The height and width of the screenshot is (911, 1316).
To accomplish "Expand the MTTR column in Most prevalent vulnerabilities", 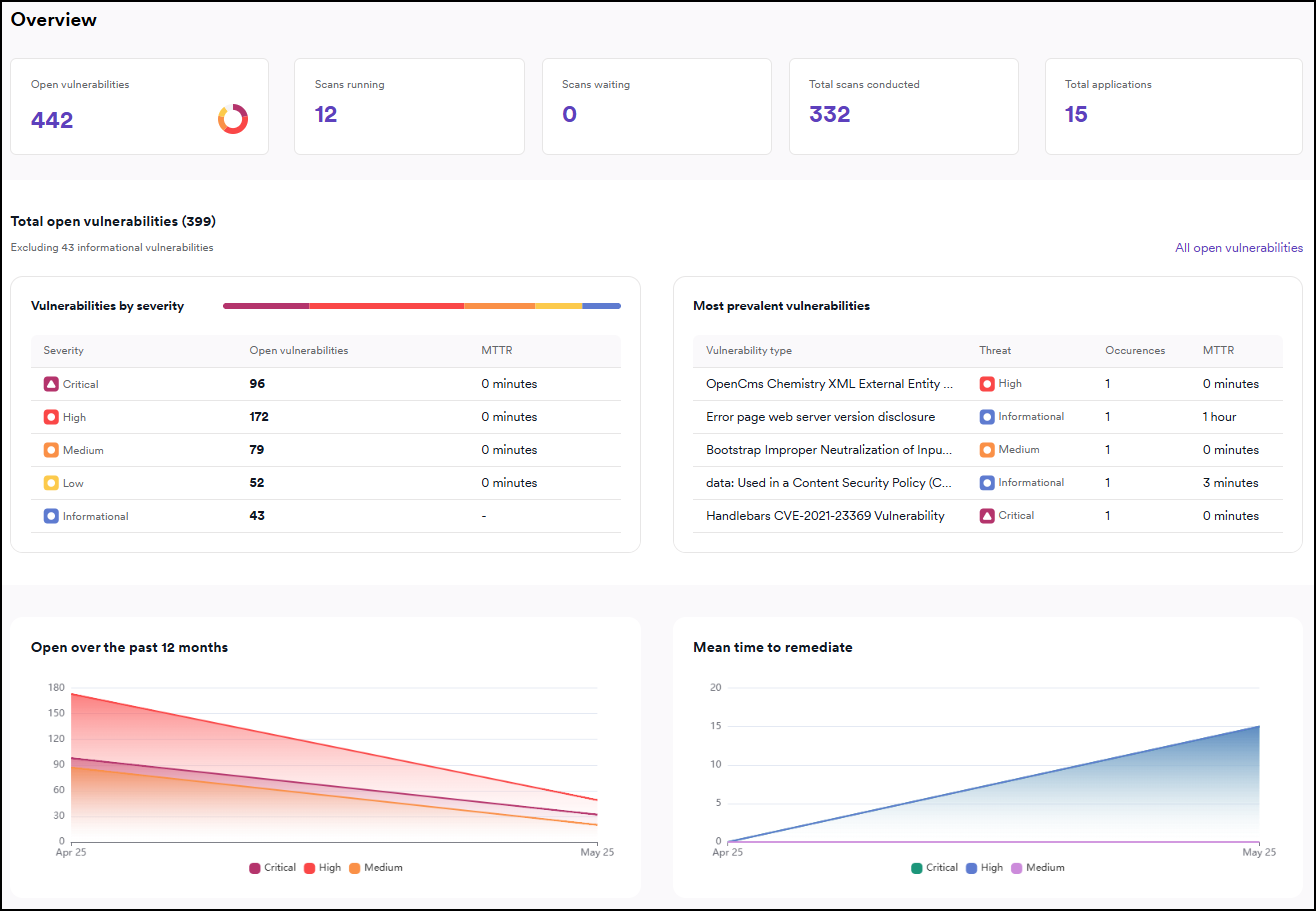I will 1217,350.
